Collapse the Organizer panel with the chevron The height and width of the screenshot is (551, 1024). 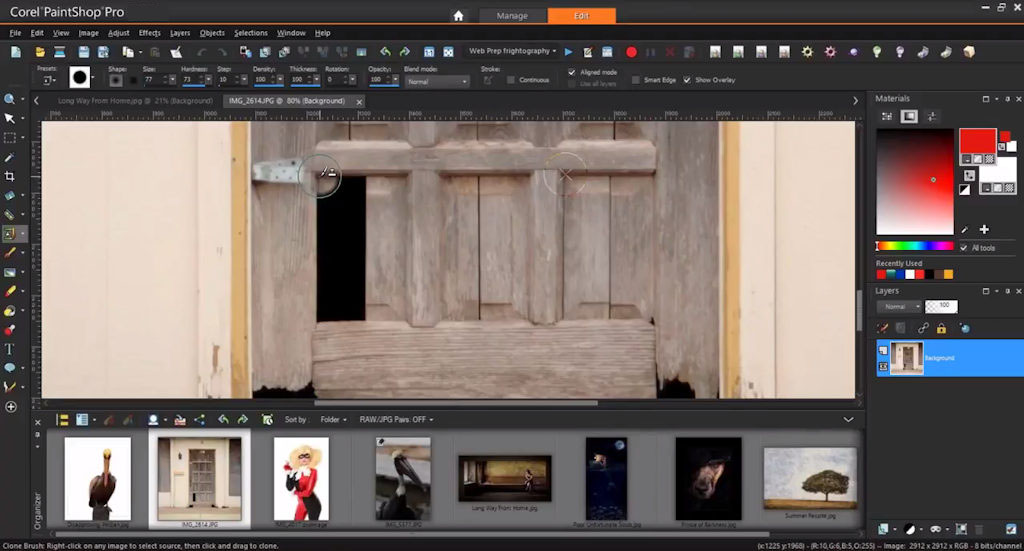(848, 420)
